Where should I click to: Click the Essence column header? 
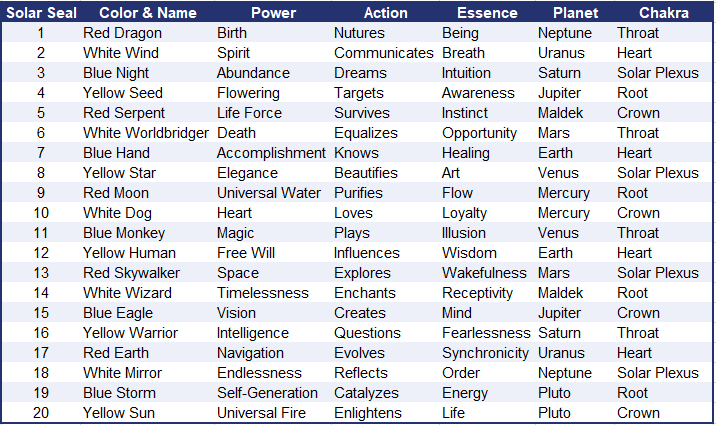click(487, 13)
